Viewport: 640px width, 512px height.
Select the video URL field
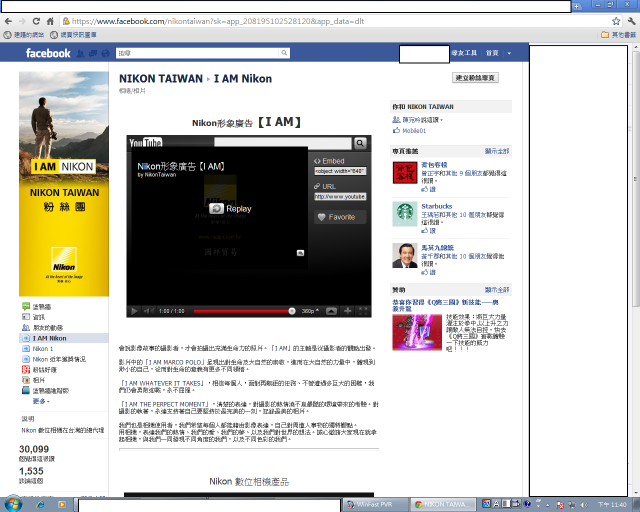(x=340, y=196)
